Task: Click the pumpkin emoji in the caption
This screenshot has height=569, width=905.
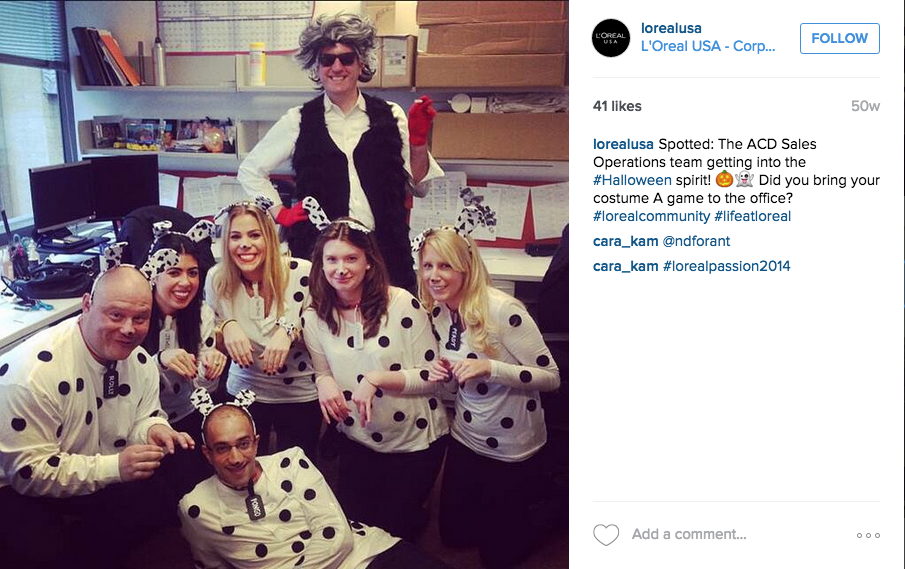Action: pos(724,179)
